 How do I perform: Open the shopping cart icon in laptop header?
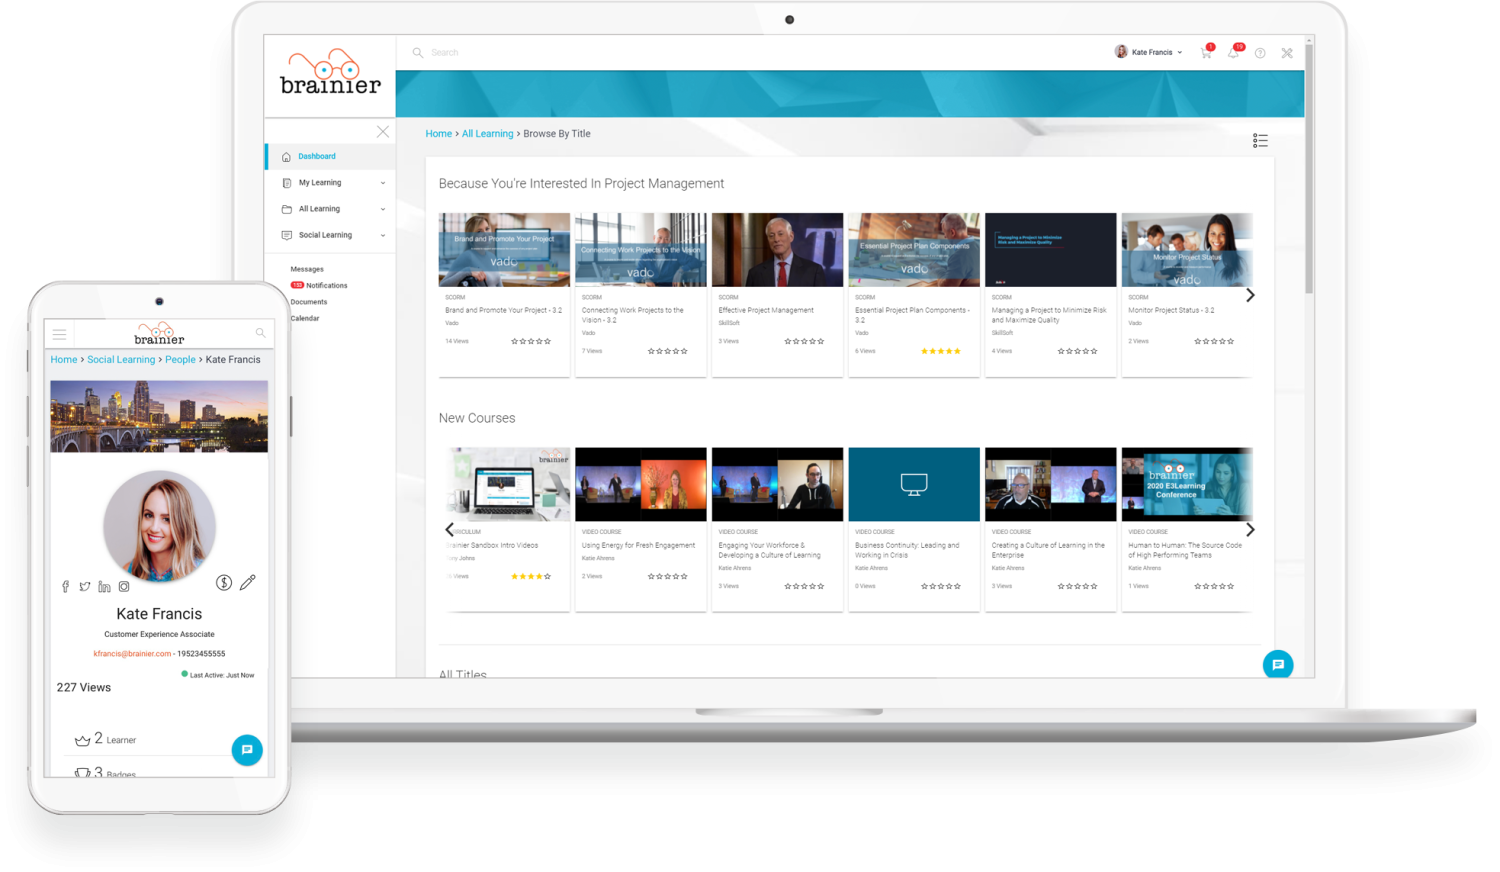coord(1206,52)
